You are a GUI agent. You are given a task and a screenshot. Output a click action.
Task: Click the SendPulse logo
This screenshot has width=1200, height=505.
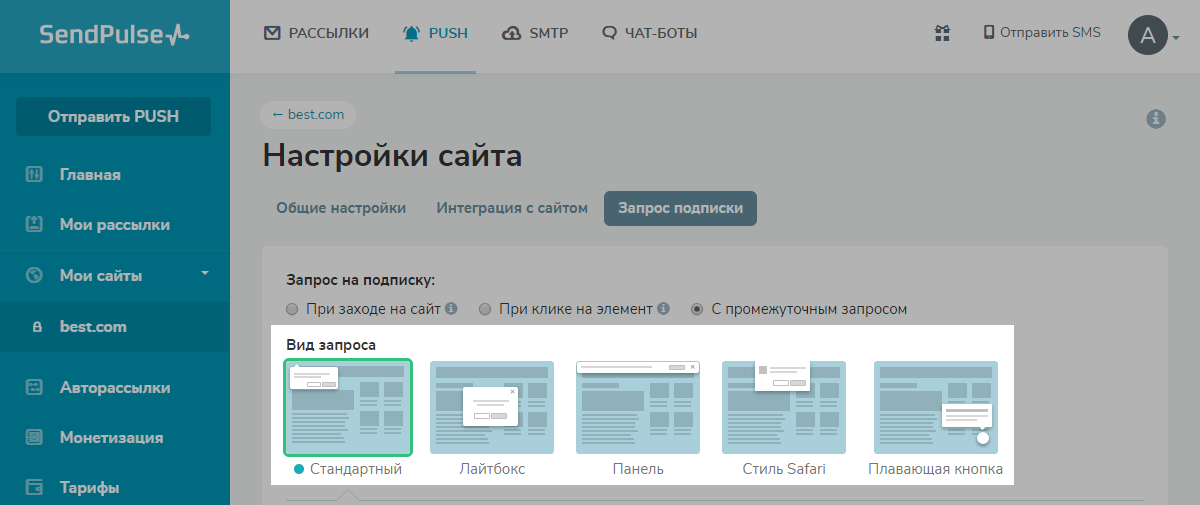pyautogui.click(x=114, y=35)
